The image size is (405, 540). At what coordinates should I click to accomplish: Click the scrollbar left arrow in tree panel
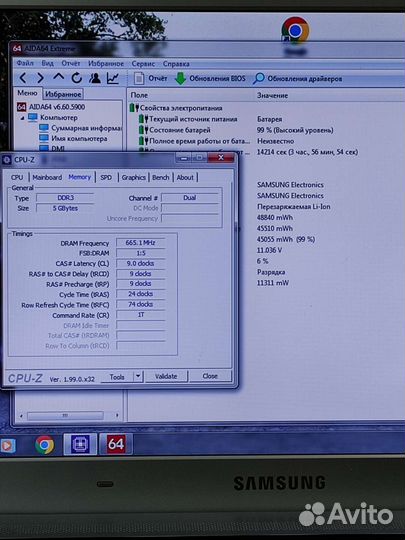21,416
